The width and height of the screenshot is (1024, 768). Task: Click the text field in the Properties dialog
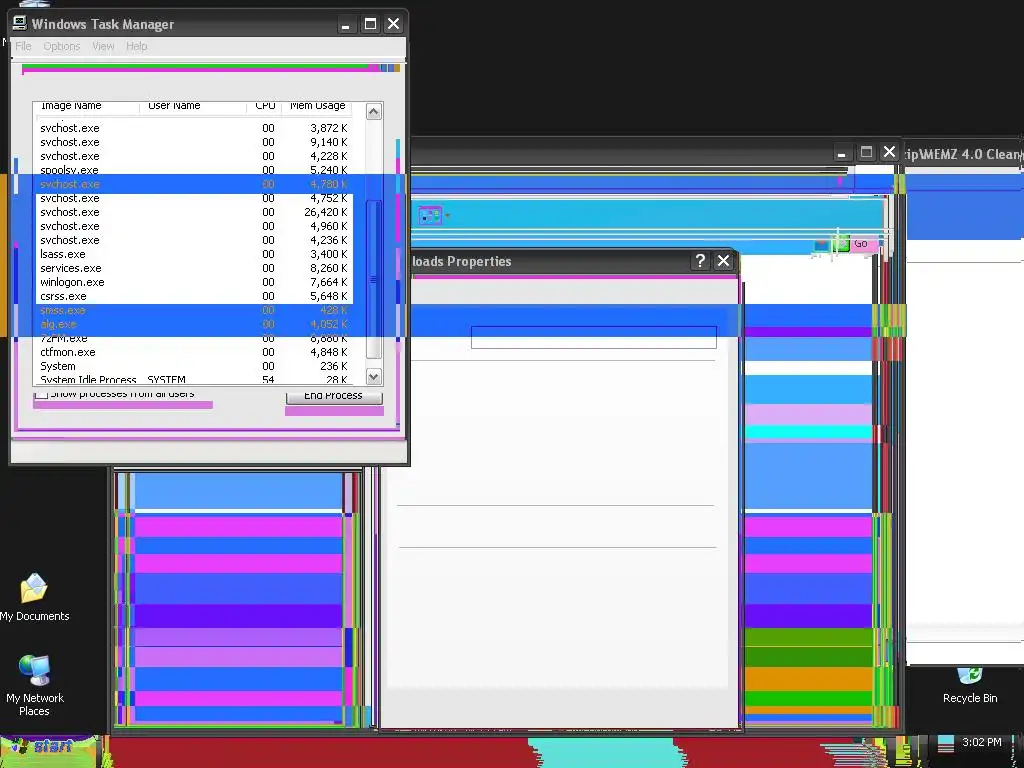pyautogui.click(x=594, y=338)
